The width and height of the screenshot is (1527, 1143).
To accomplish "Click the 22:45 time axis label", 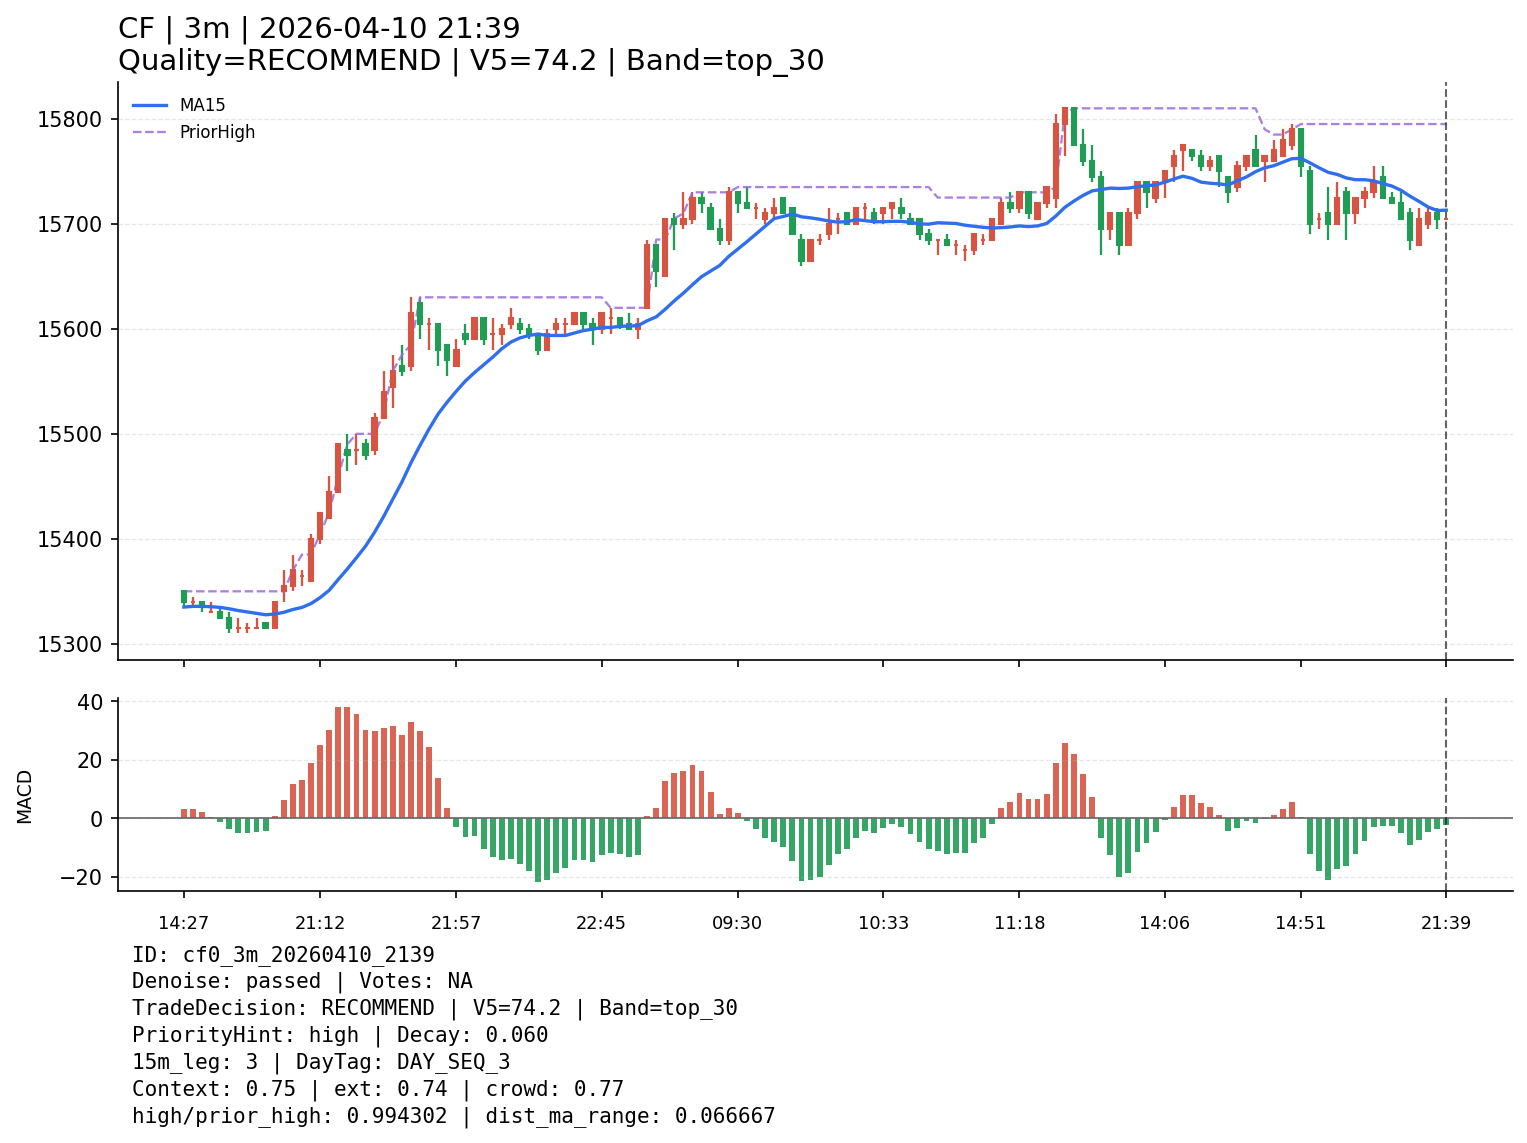I will (601, 923).
